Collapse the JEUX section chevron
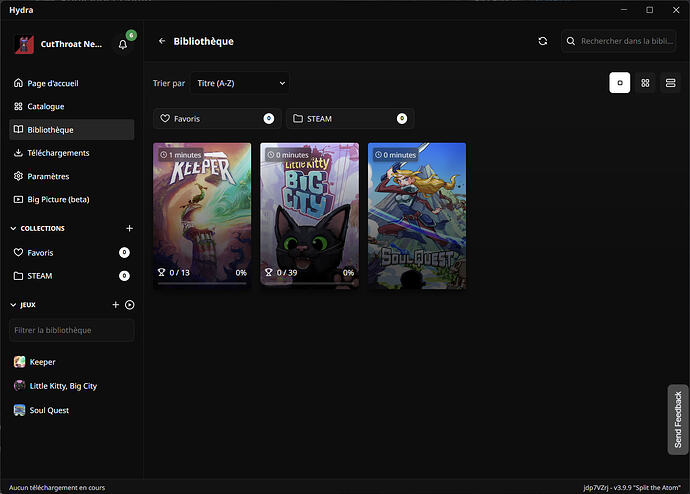 pos(13,305)
